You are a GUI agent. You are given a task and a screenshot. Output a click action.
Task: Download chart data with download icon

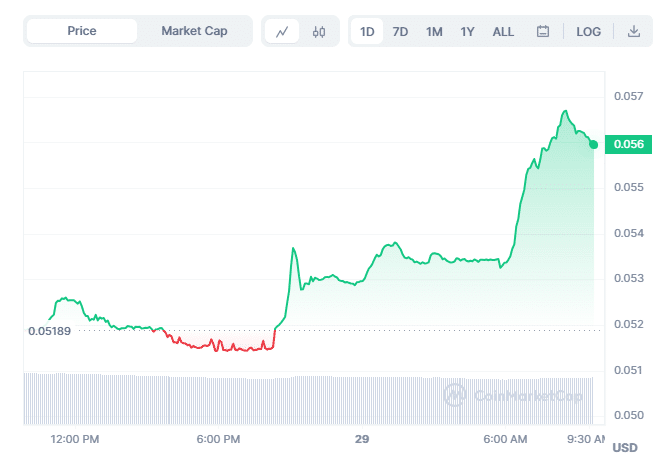click(x=634, y=31)
